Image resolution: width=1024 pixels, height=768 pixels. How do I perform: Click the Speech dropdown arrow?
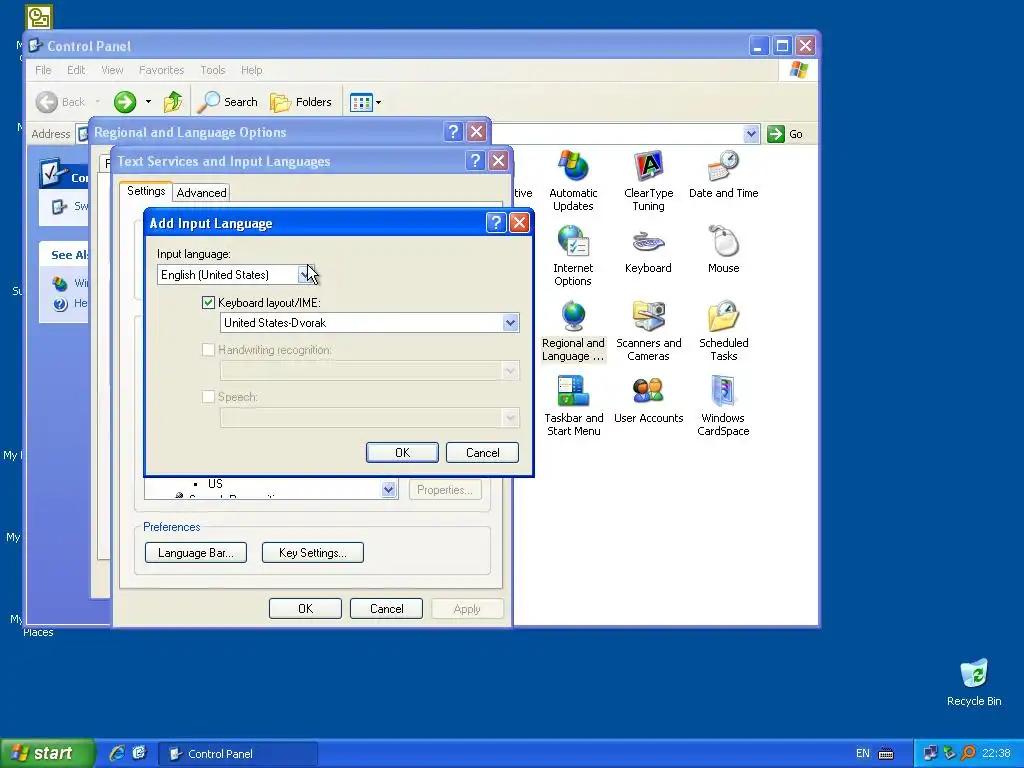coord(510,418)
